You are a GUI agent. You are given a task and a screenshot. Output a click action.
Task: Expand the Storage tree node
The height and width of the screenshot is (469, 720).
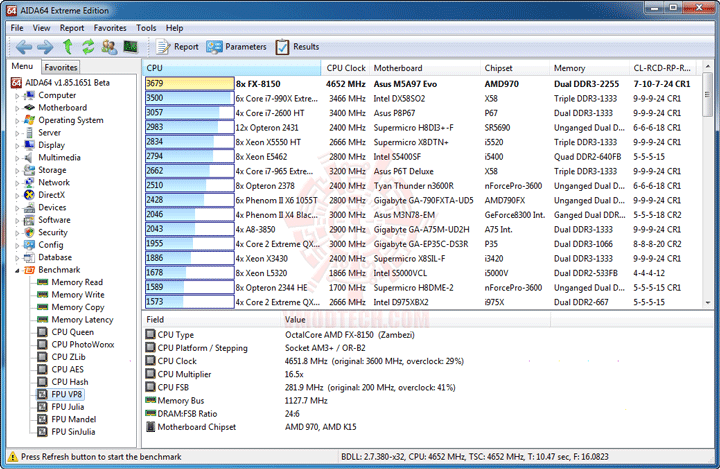[17, 170]
